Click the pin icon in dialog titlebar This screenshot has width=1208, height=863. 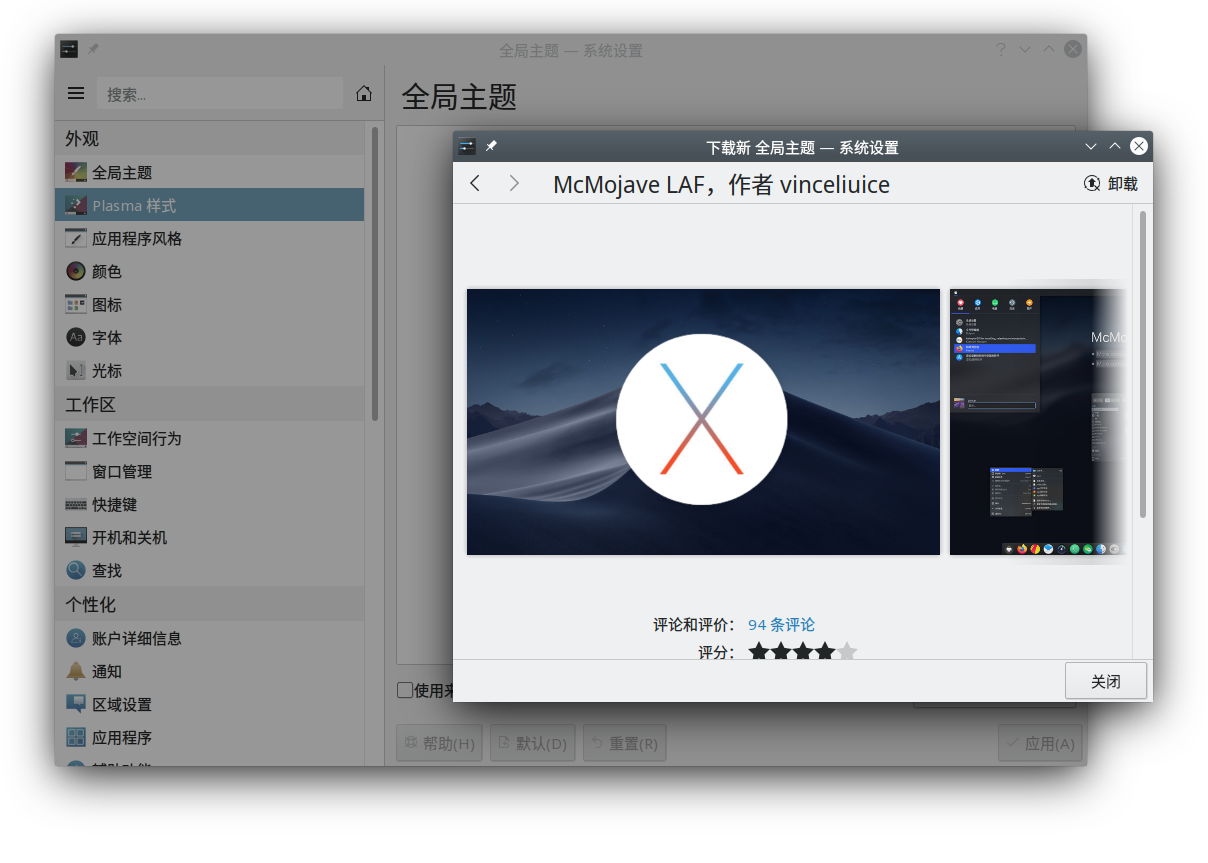[x=491, y=147]
